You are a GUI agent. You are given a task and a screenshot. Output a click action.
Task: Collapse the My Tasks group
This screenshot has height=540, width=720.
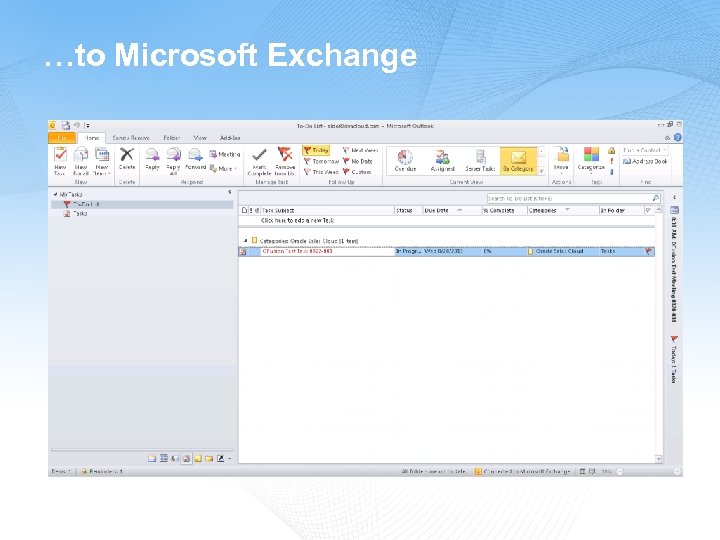(x=56, y=194)
